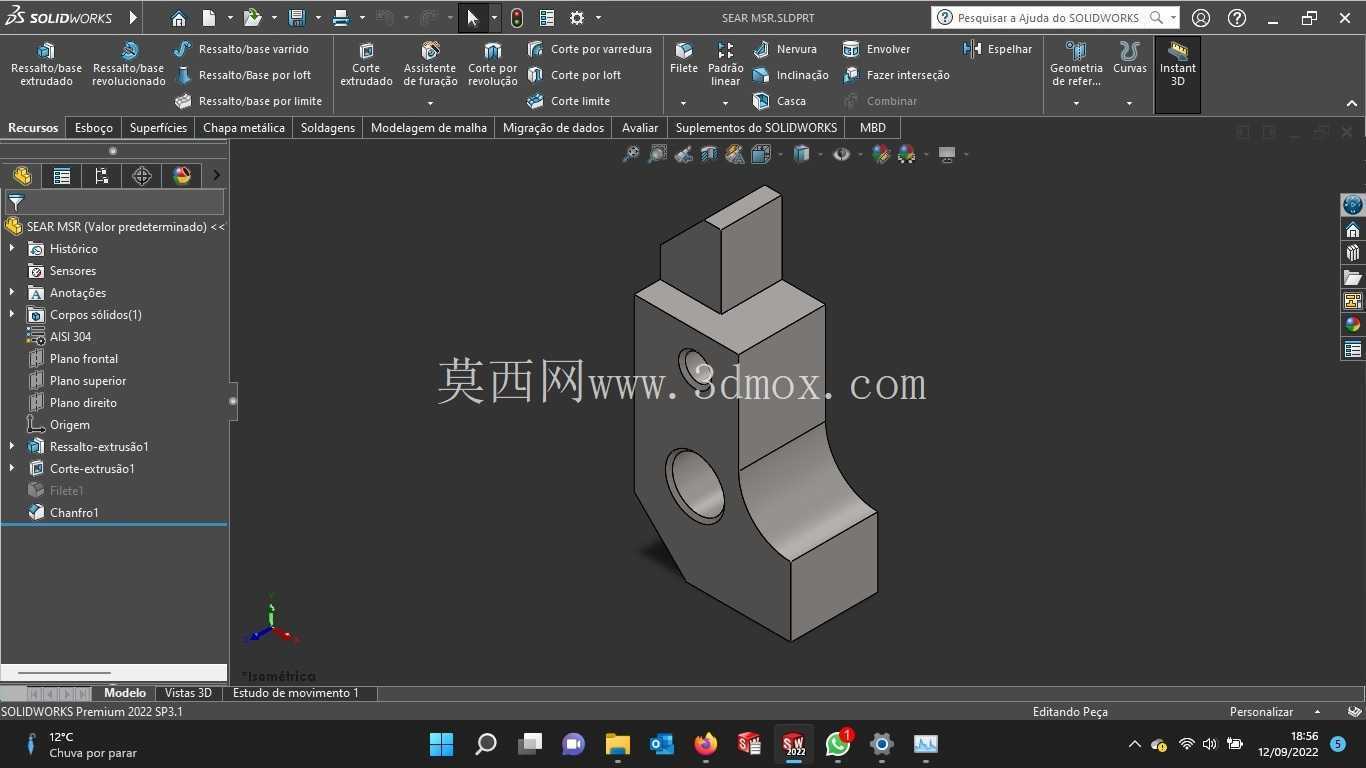Image resolution: width=1366 pixels, height=768 pixels.
Task: Switch to the Chapa metálica tab
Action: tap(244, 128)
